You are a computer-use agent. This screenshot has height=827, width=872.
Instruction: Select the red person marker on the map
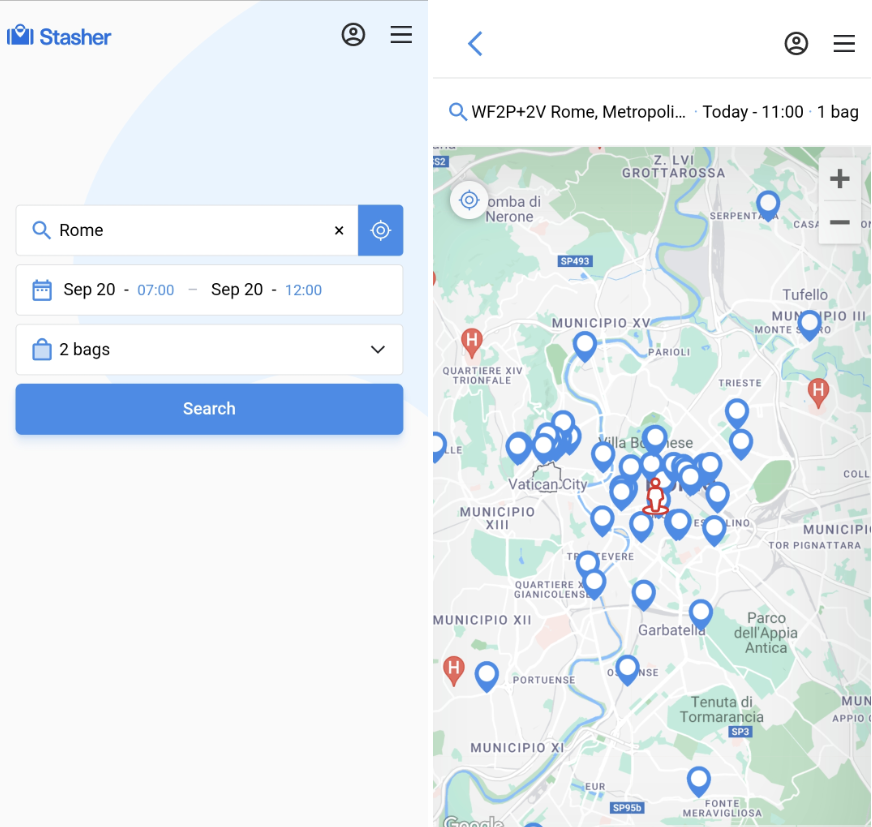point(656,497)
